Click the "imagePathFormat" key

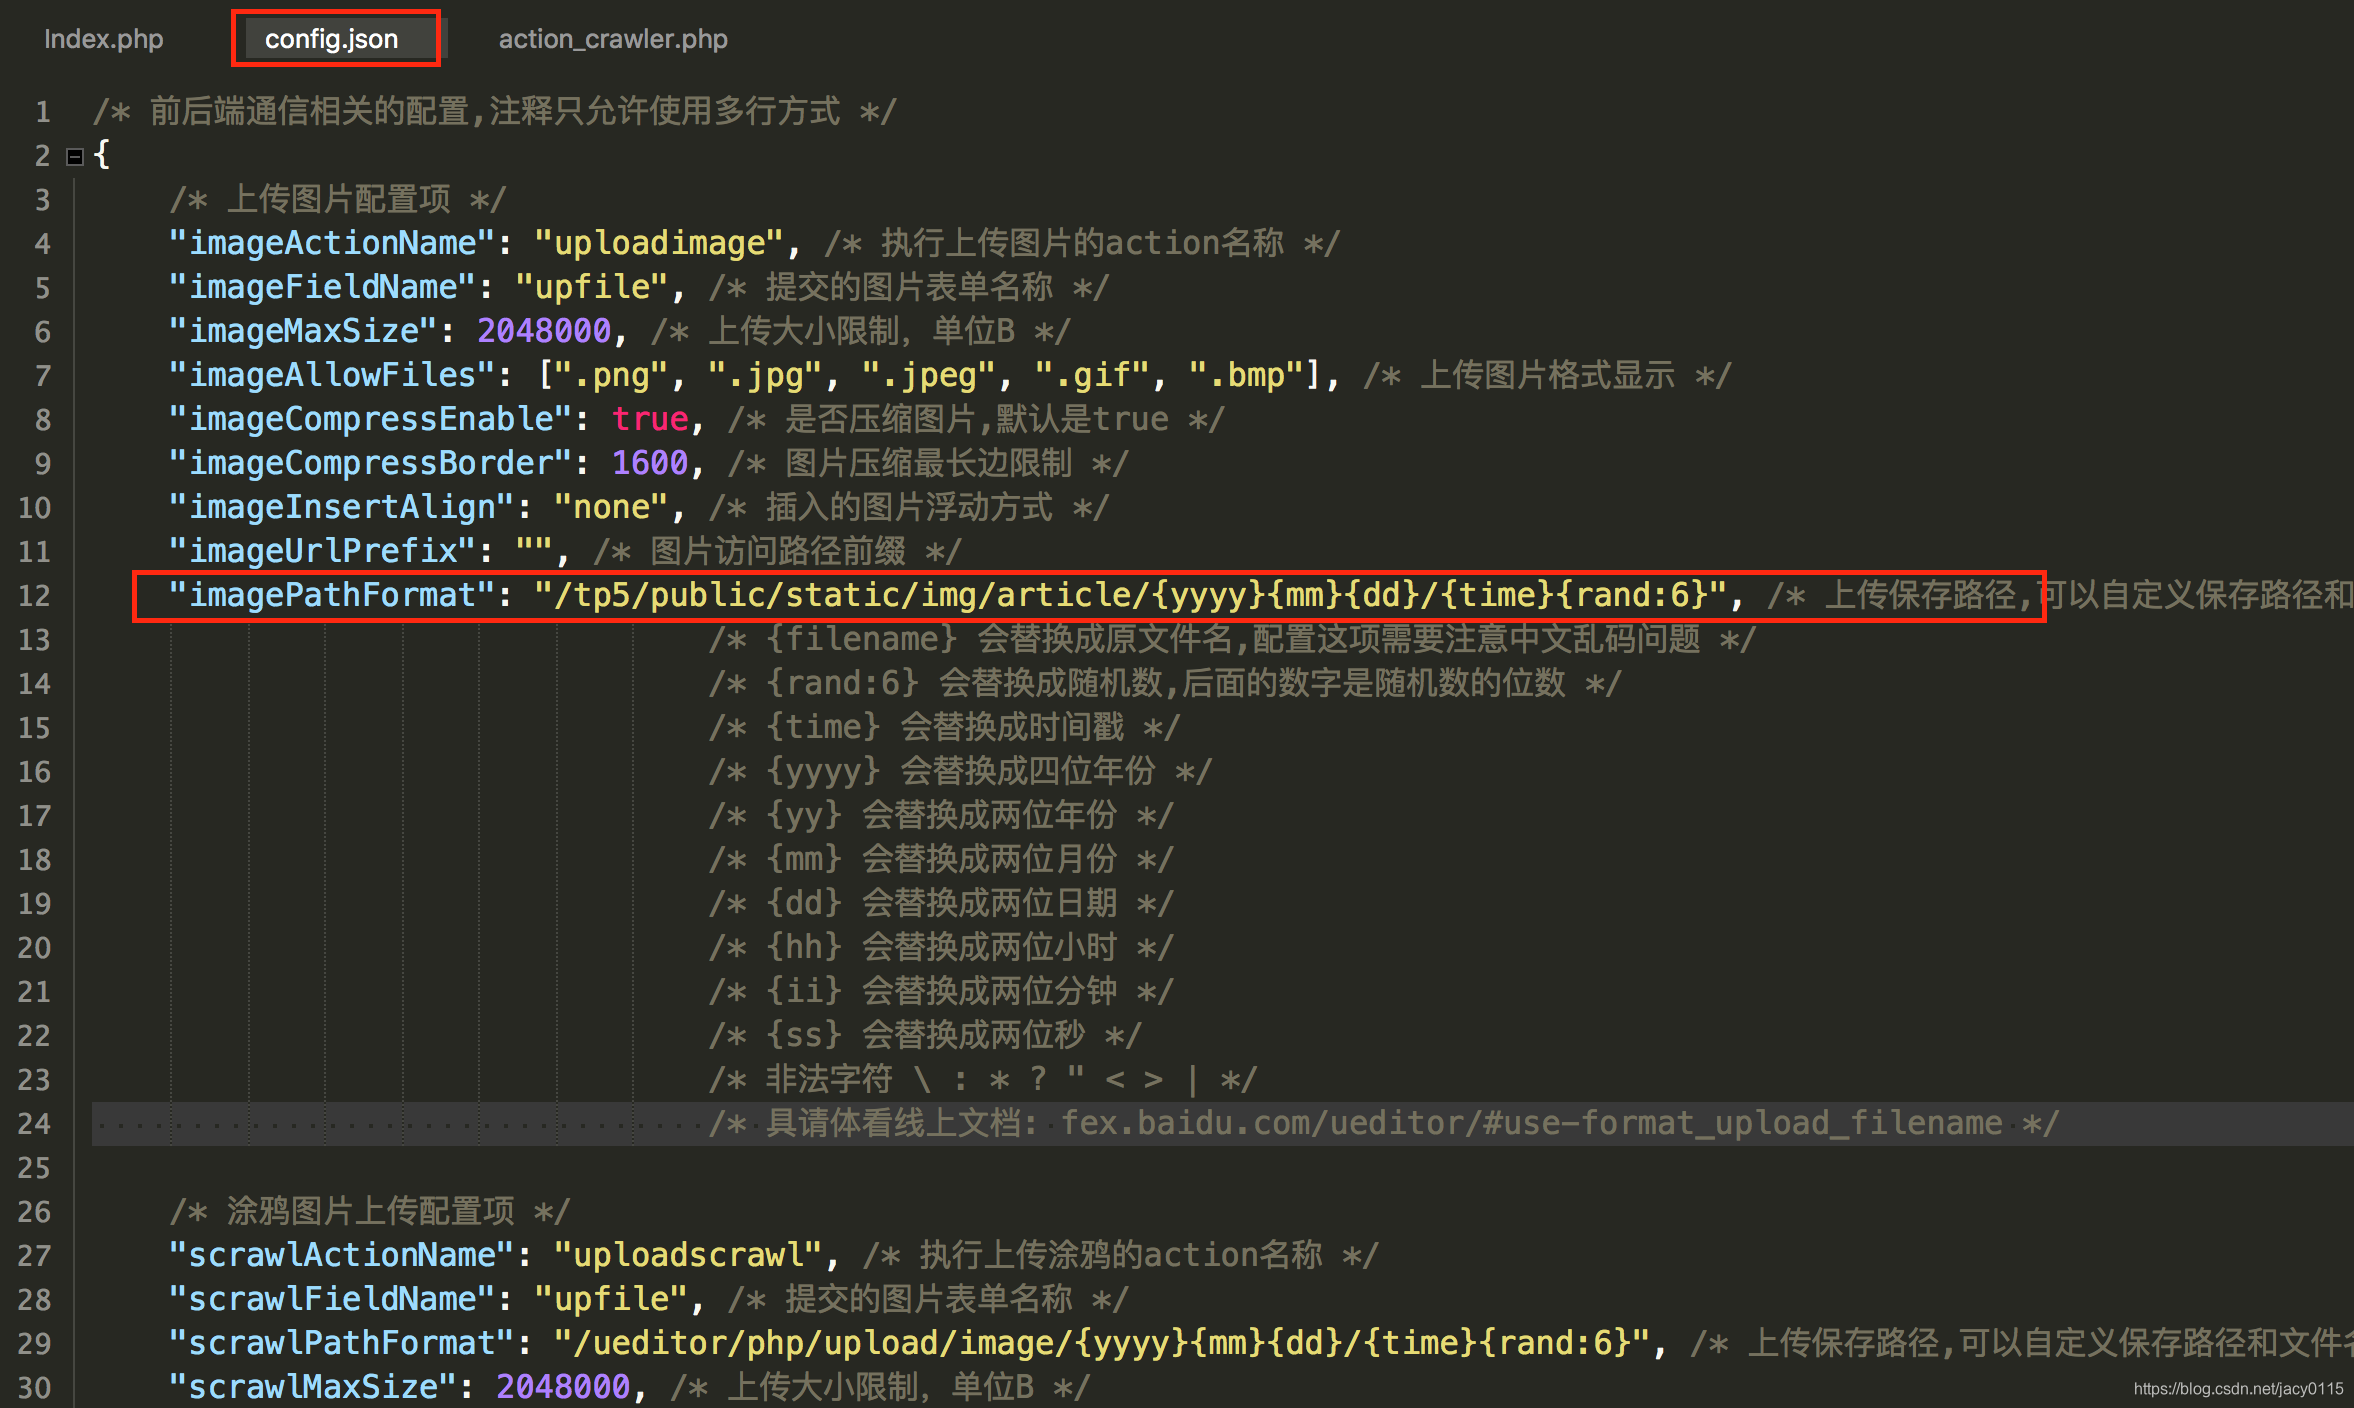pyautogui.click(x=332, y=595)
